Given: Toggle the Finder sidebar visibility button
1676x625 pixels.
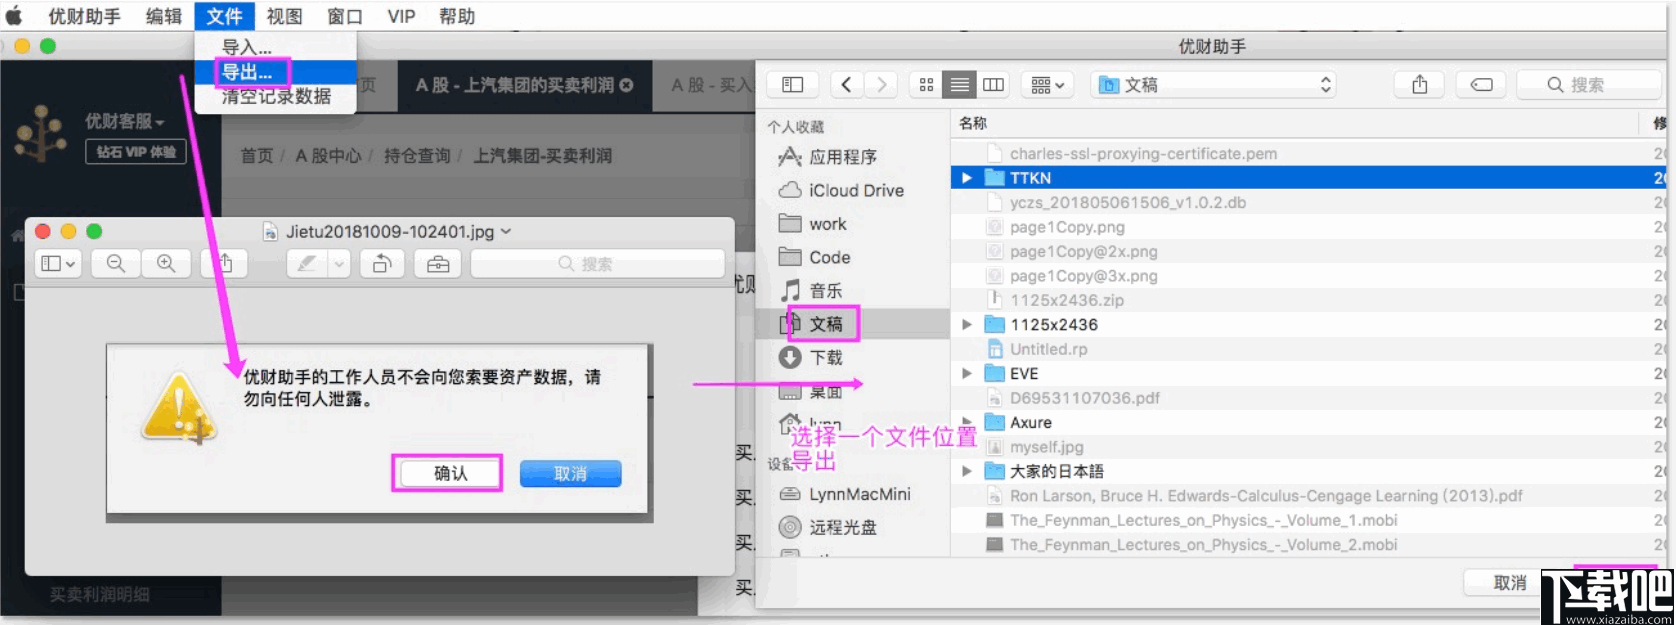Looking at the screenshot, I should [x=792, y=85].
